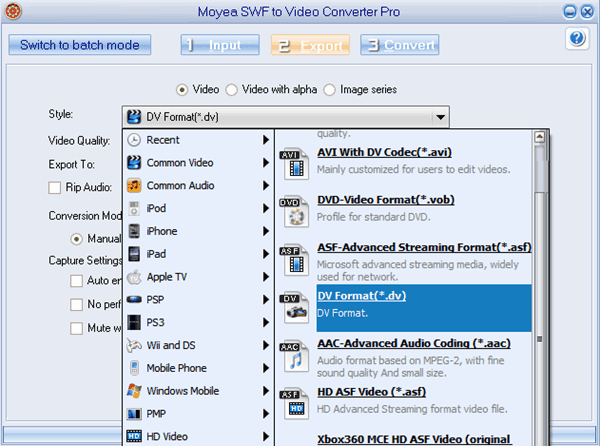Click the iPod device icon
Image resolution: width=600 pixels, height=446 pixels.
(134, 208)
